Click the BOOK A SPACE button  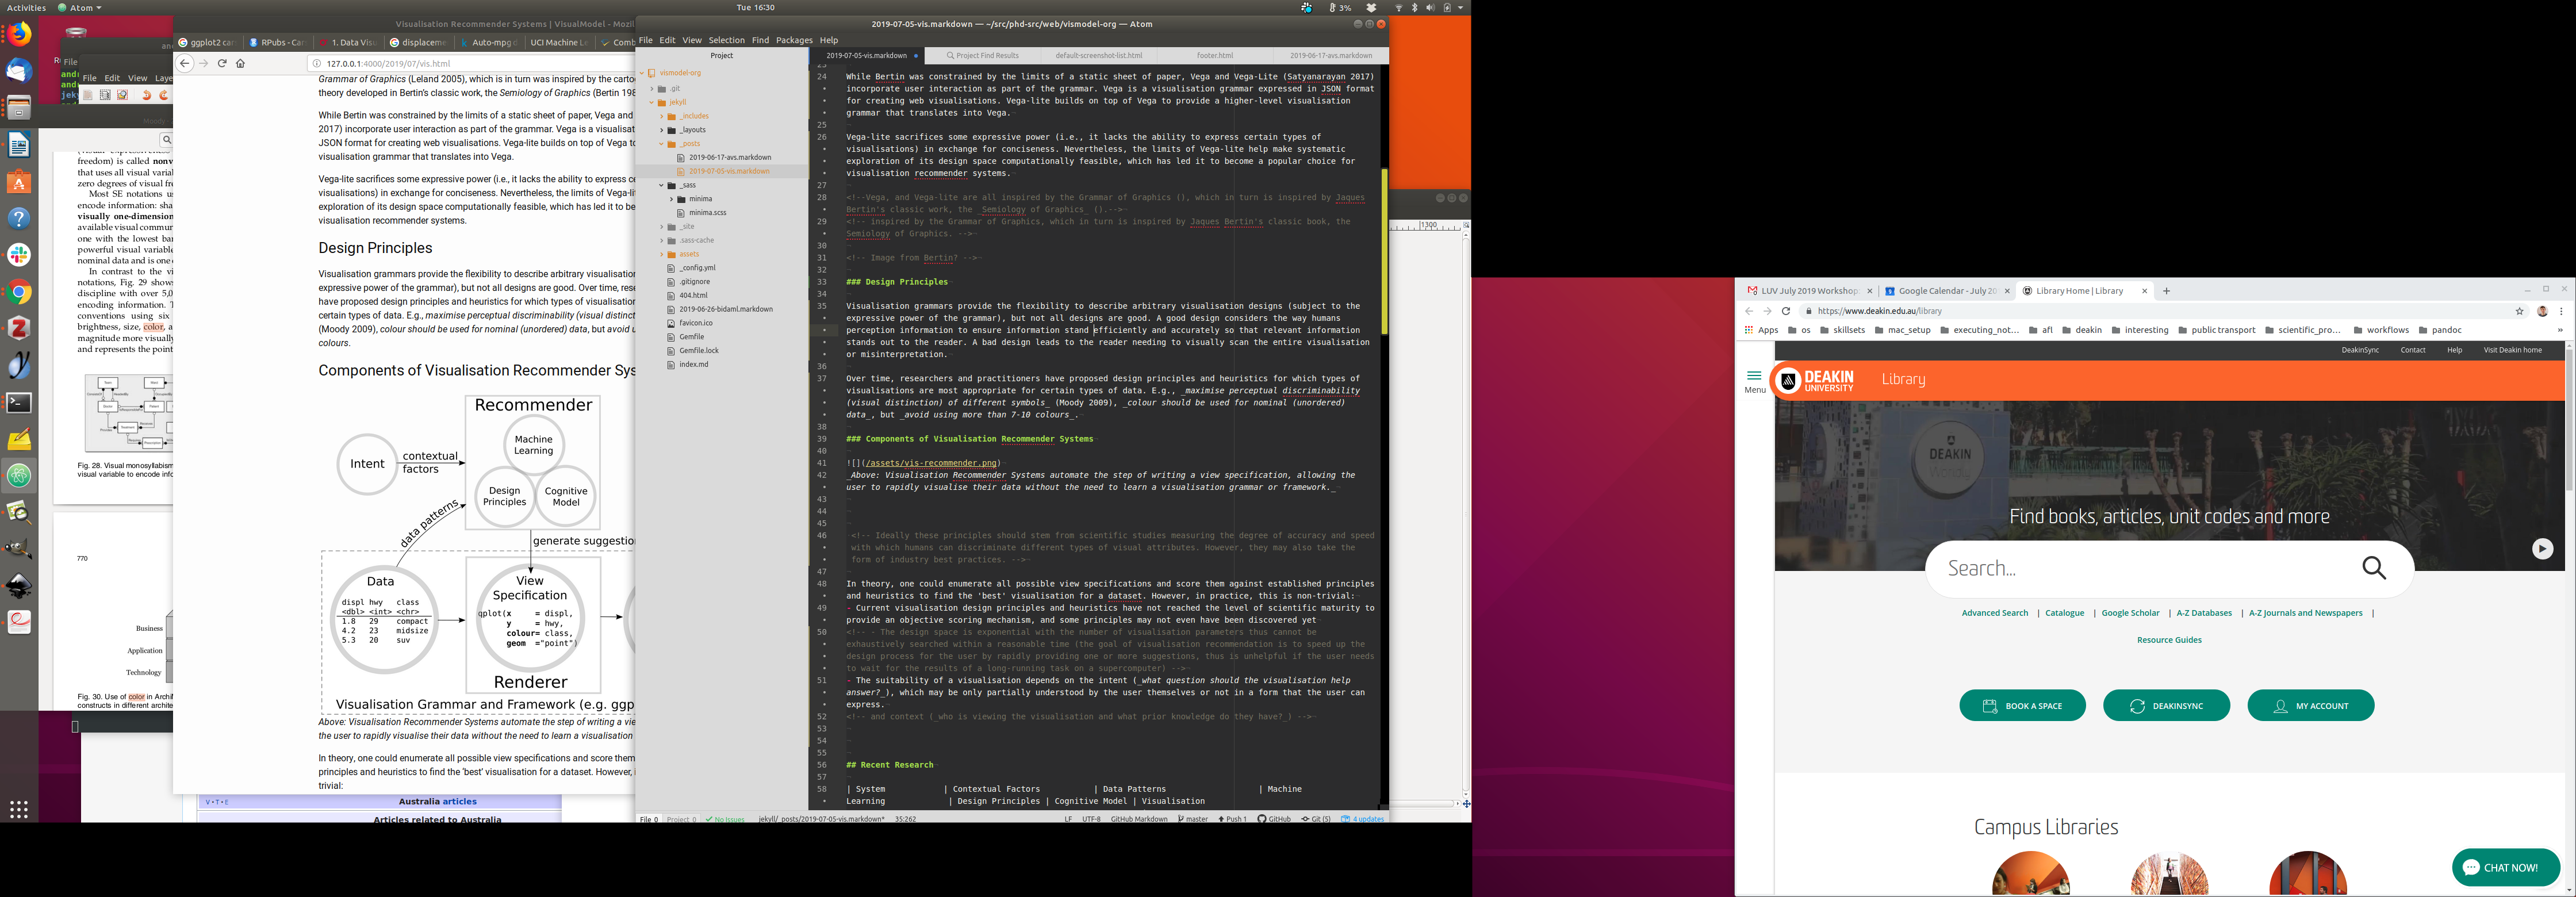pos(2022,706)
